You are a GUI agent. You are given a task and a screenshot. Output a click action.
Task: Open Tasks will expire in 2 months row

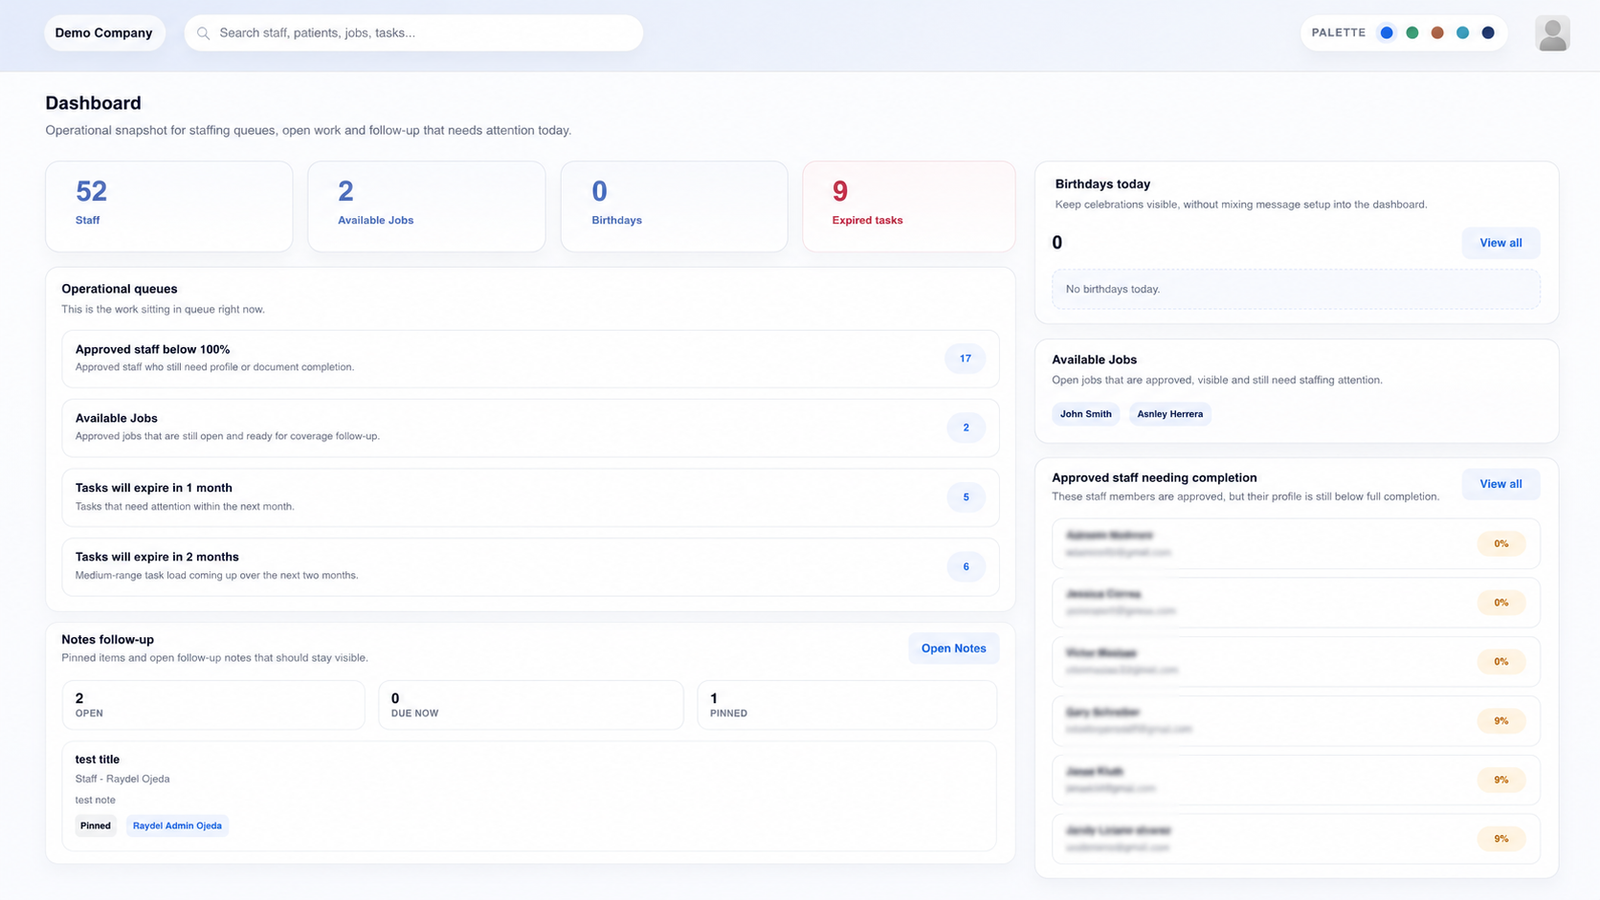[530, 567]
